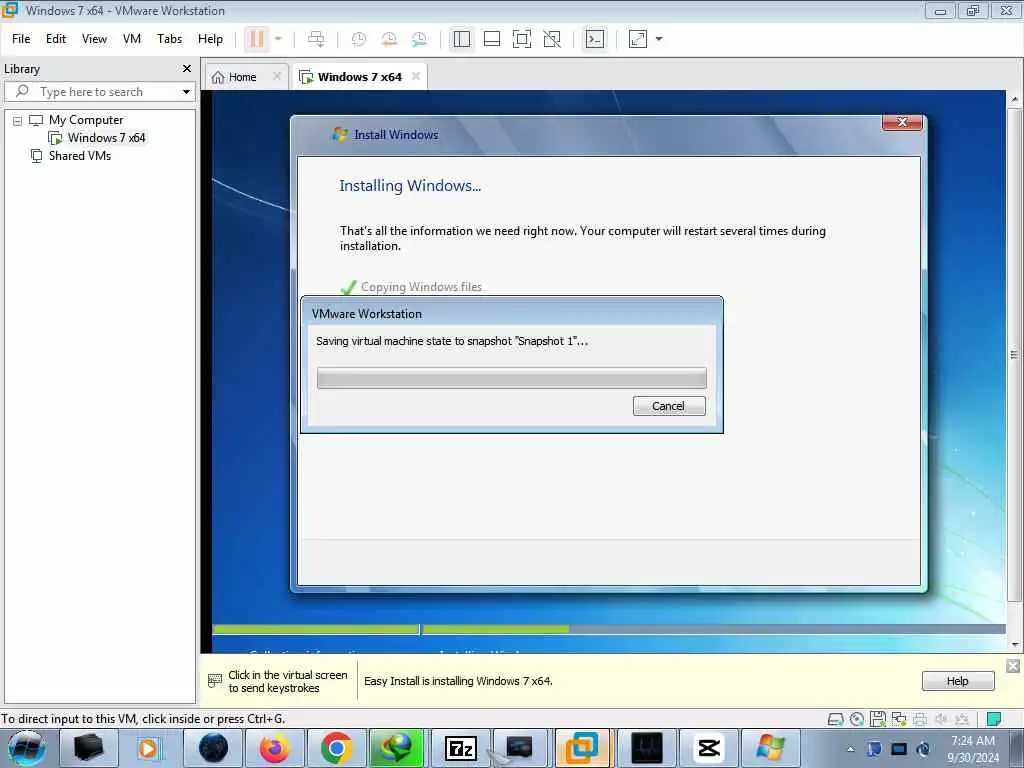Click the Library search field
This screenshot has height=768, width=1024.
(98, 92)
